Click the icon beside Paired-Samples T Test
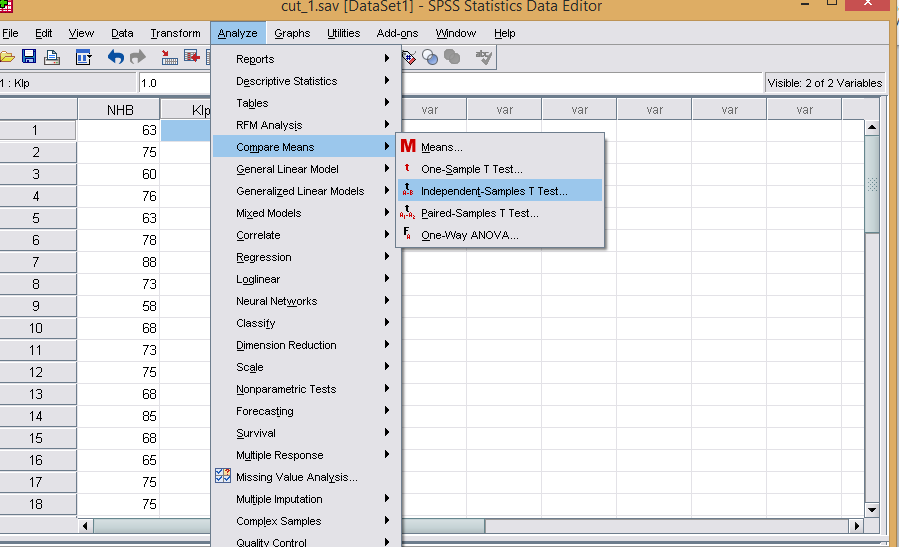 pos(408,212)
